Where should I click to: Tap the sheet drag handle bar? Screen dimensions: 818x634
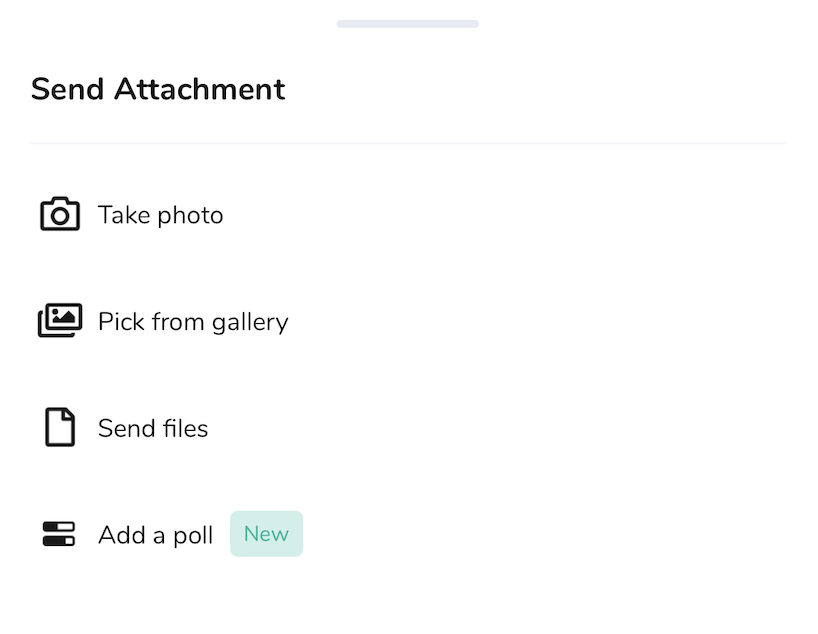tap(408, 23)
